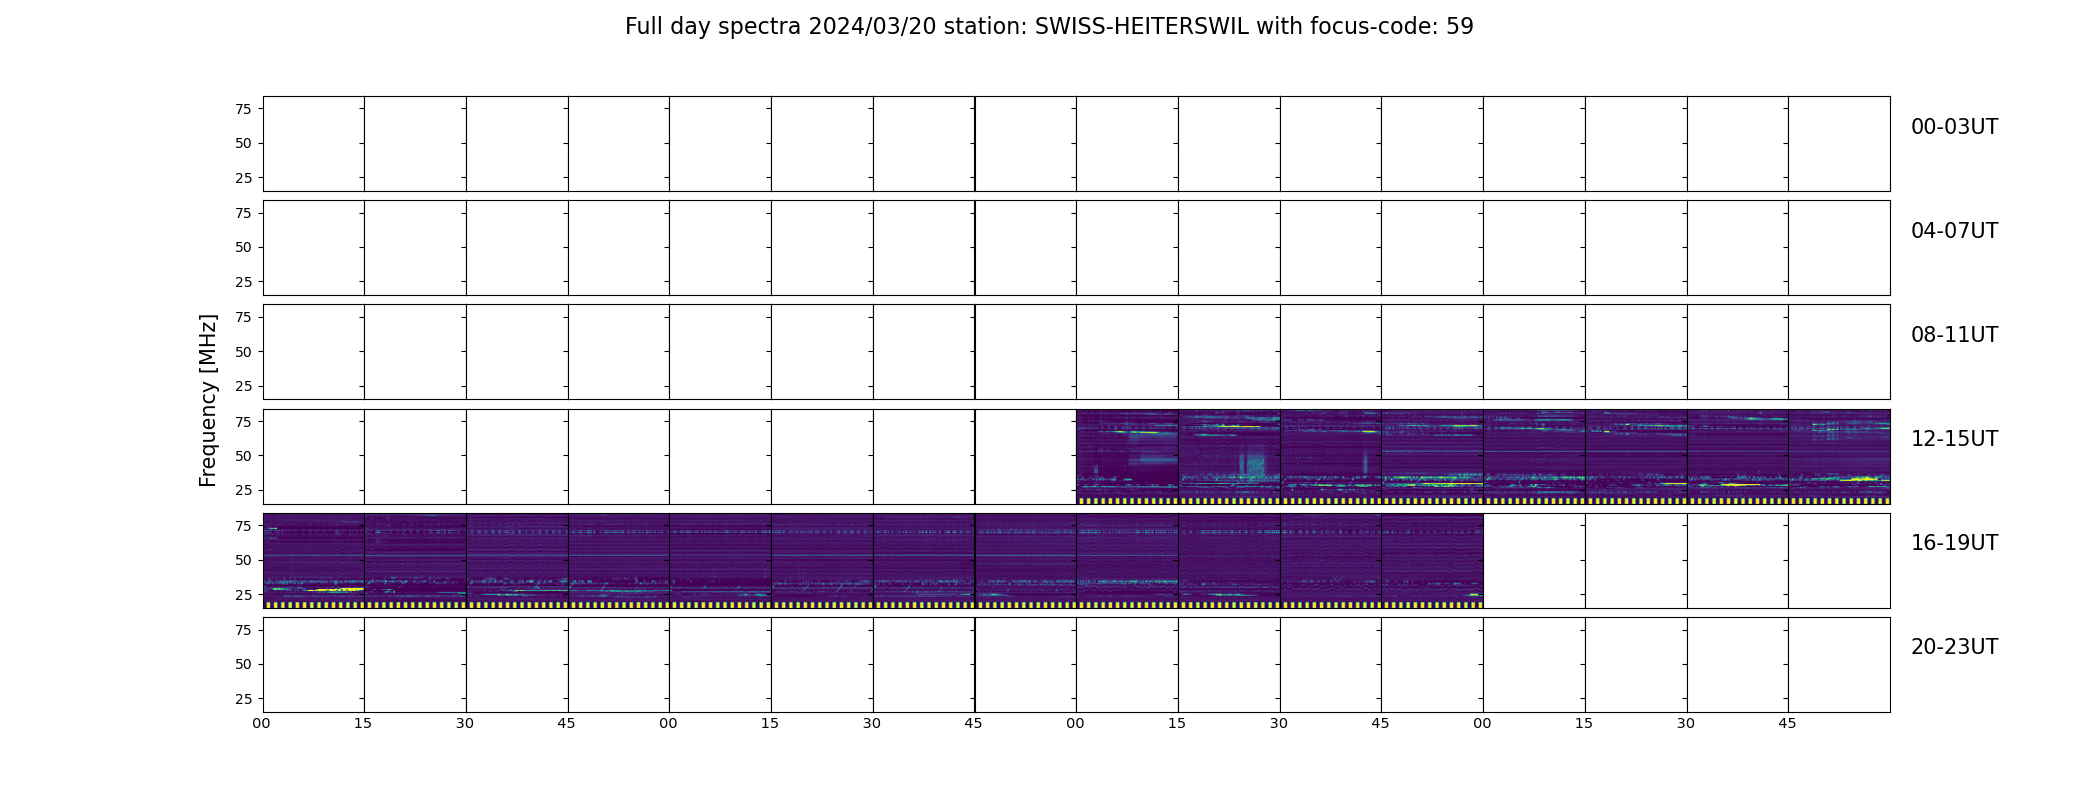The height and width of the screenshot is (800, 2100).
Task: Click the last spectrogram segment in the 16-19UT row
Action: point(1432,560)
